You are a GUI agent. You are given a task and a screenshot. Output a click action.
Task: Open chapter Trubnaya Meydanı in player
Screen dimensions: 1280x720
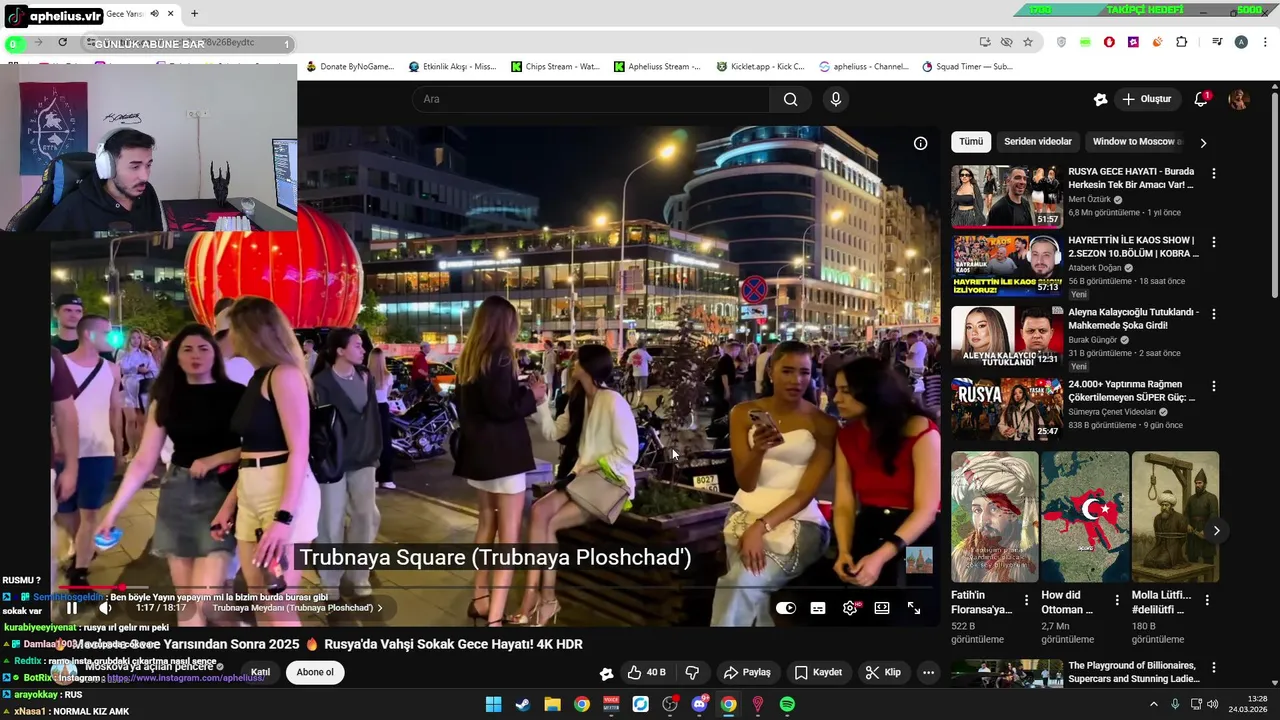(x=297, y=608)
